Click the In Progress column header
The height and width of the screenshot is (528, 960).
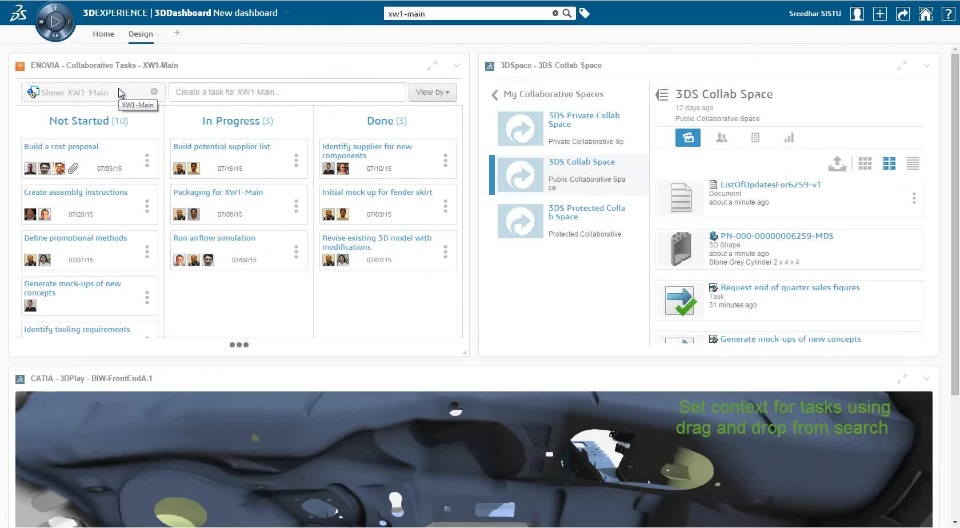(x=238, y=121)
